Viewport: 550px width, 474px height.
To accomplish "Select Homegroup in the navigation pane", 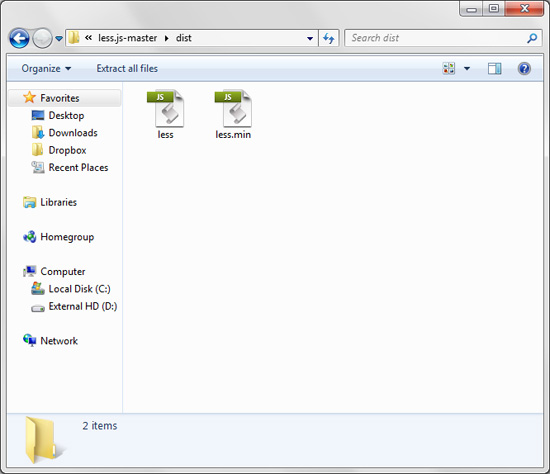I will (x=67, y=237).
